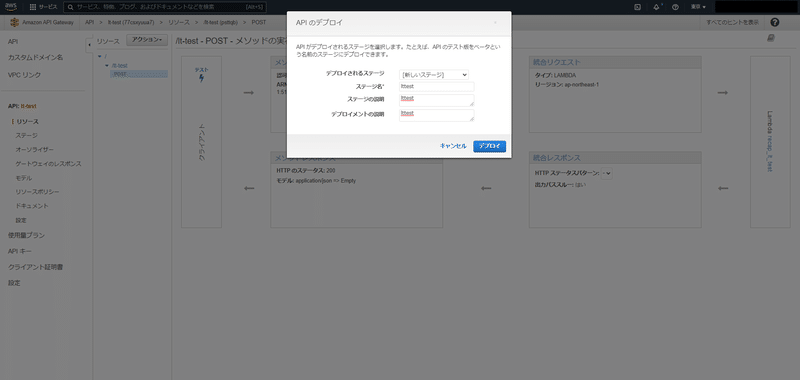This screenshot has height=380, width=800.
Task: Click the 統合レスポンス panel heading
Action: [557, 158]
